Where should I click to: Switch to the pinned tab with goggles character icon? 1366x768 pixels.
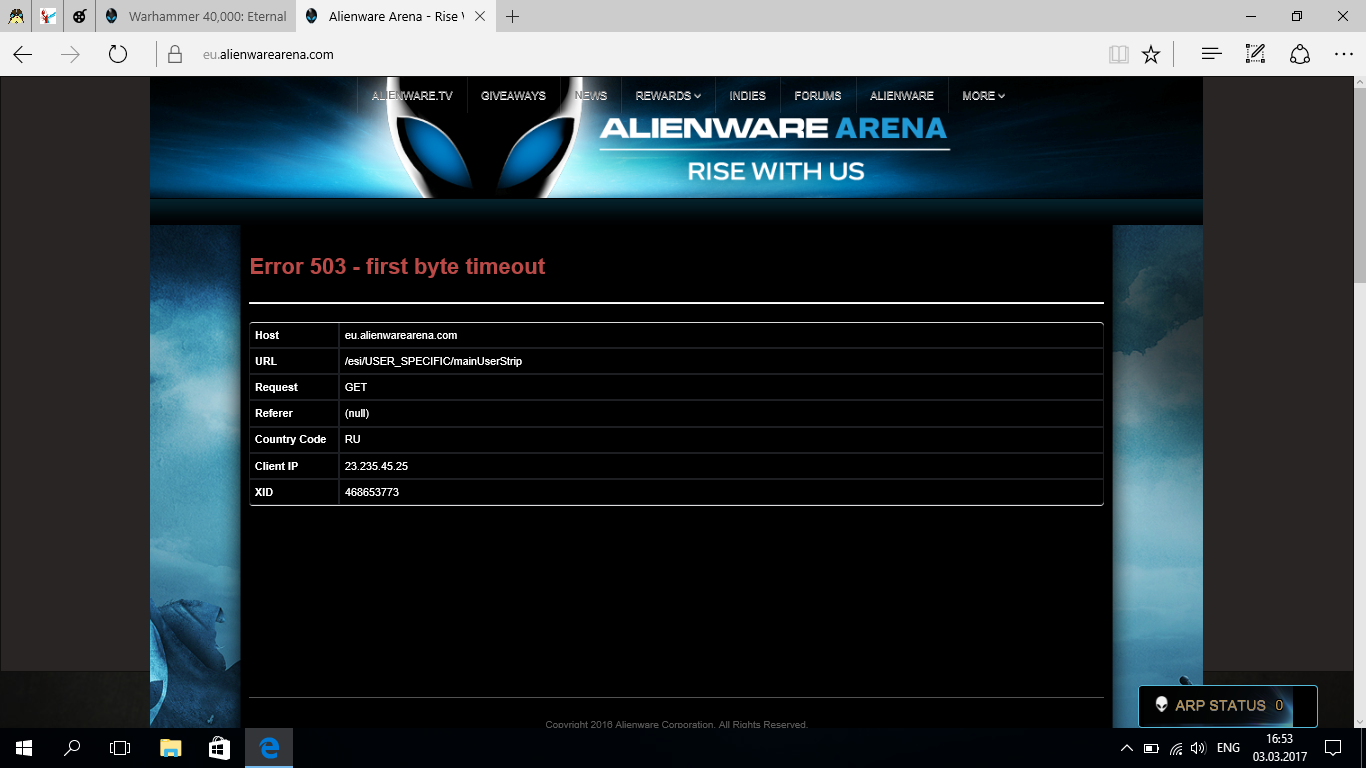(x=16, y=16)
